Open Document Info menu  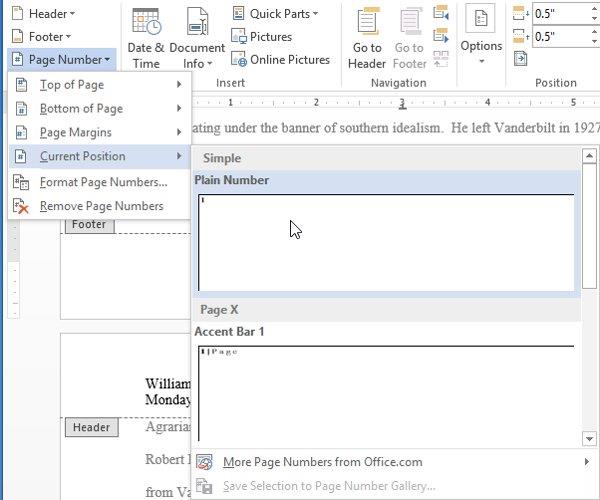[197, 38]
